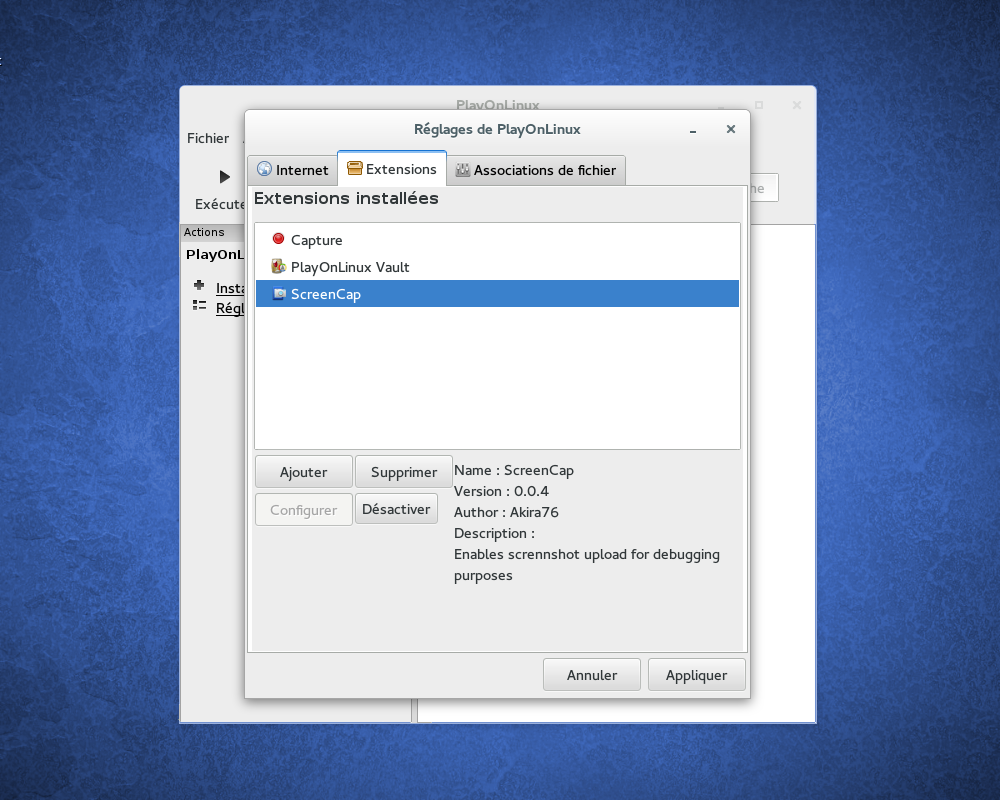Select the PlayOnLinux Vault list entry
Viewport: 1000px width, 800px height.
point(497,267)
